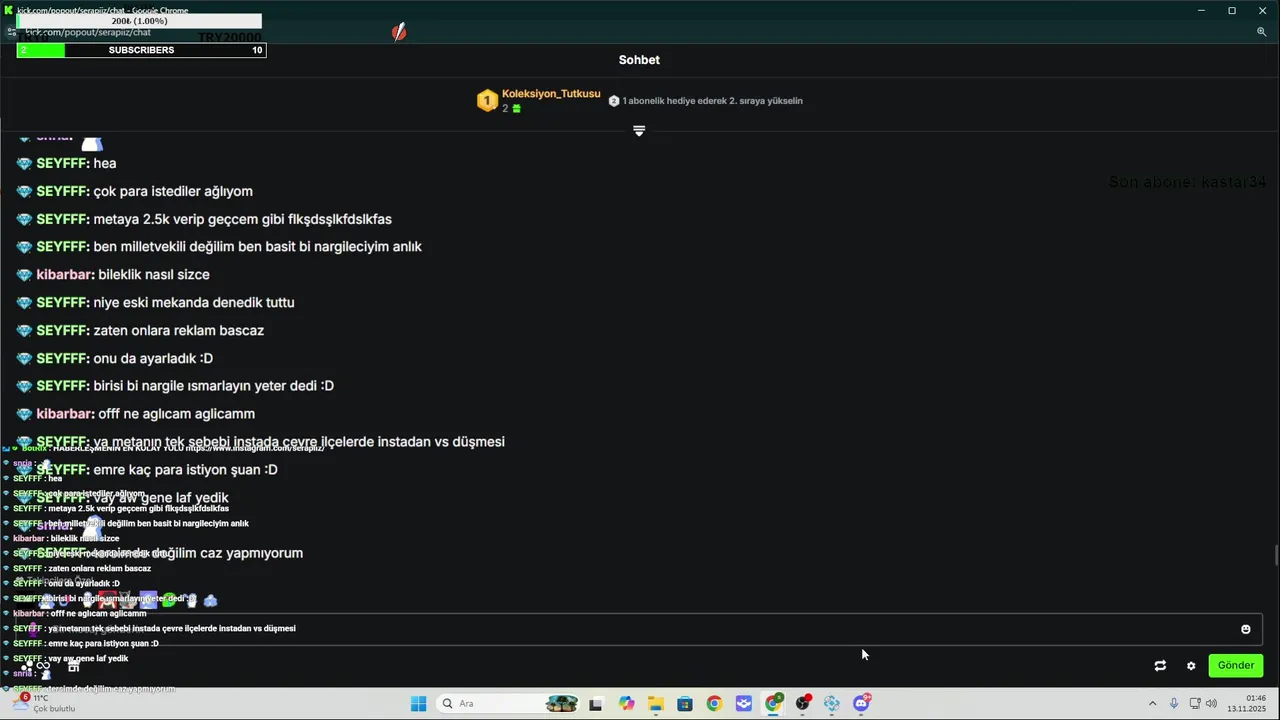Send message with the Gönder button
Screen dimensions: 1280x720
[1235, 666]
